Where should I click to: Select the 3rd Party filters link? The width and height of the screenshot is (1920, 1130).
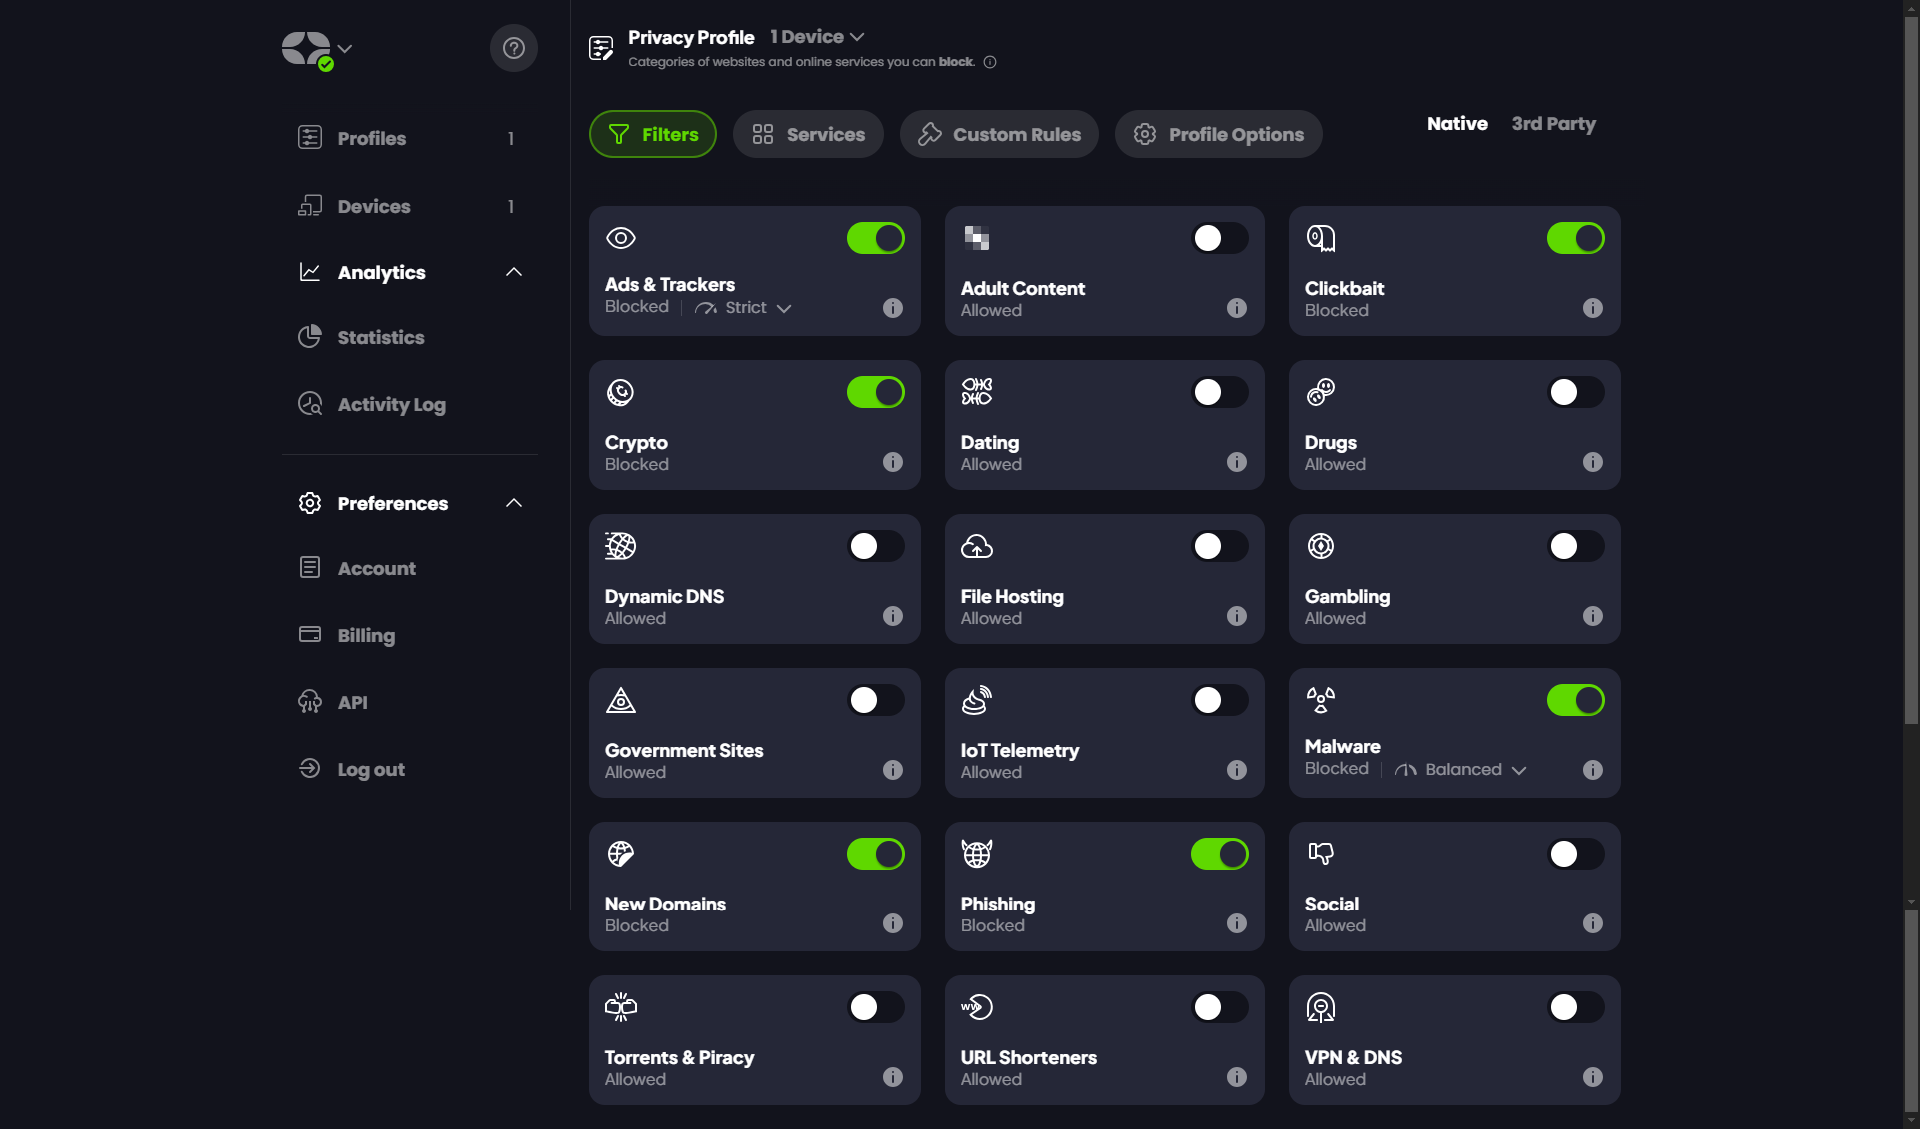[x=1553, y=124]
